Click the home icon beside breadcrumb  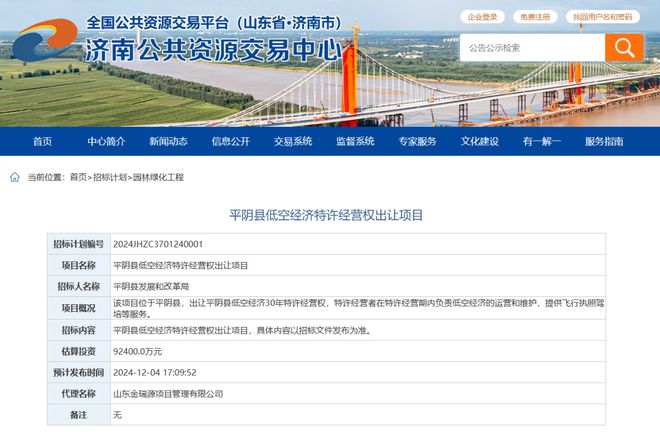14,177
